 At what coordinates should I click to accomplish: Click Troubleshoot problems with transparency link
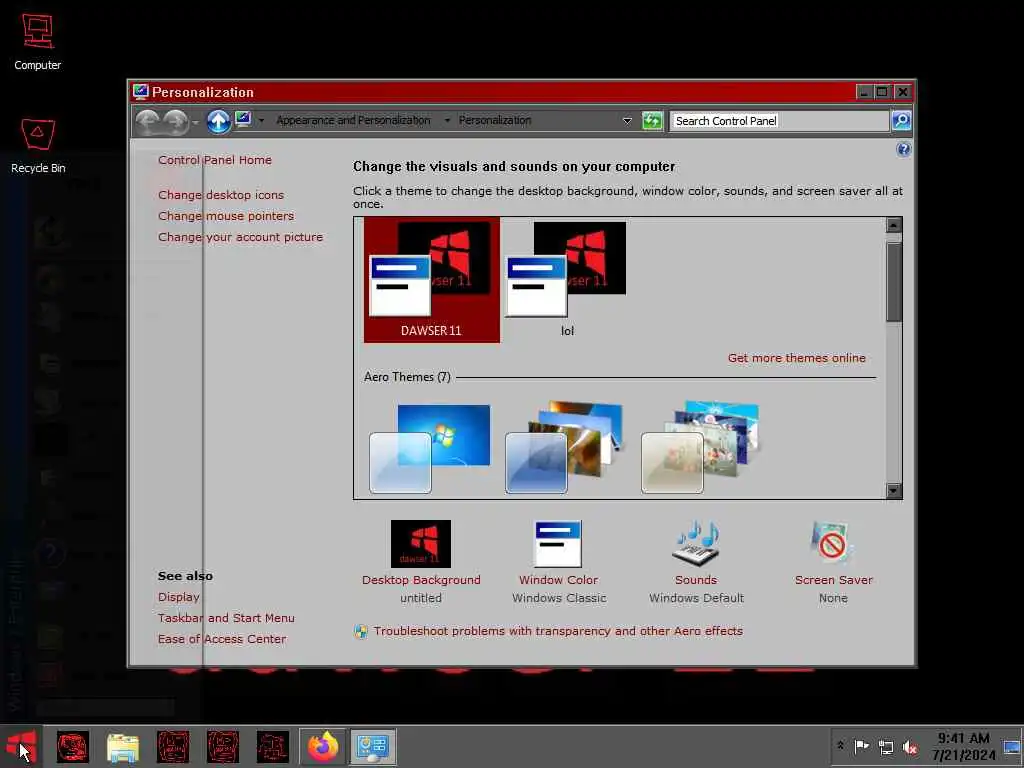(558, 631)
